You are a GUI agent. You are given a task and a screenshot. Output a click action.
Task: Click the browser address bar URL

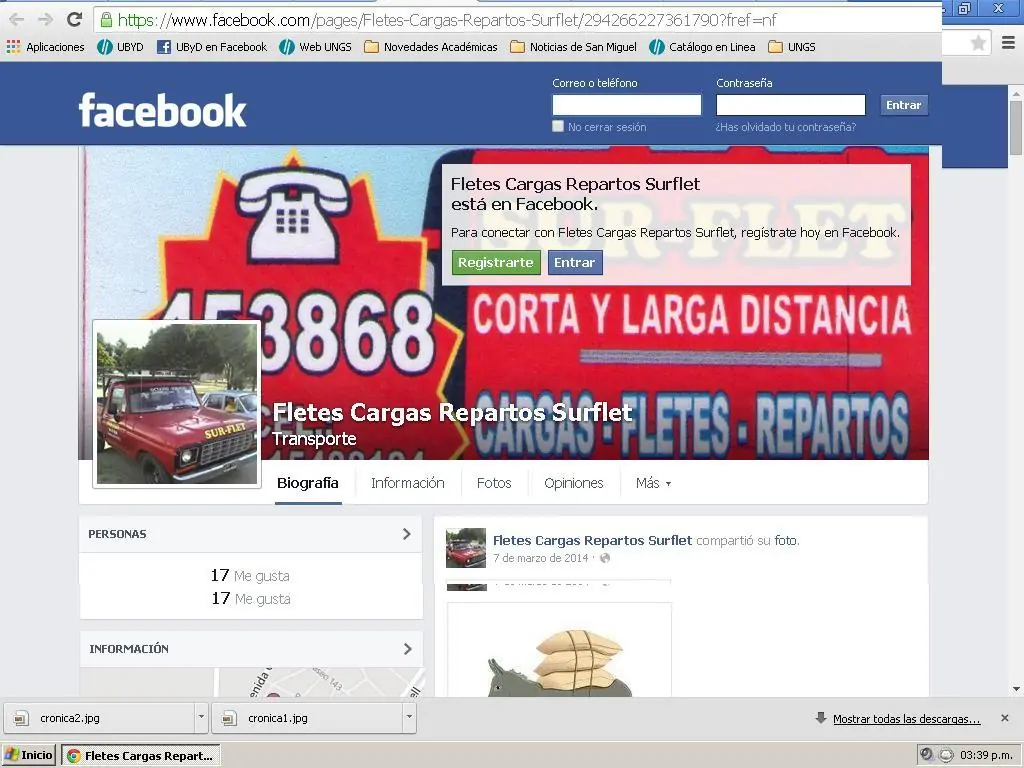(x=447, y=20)
